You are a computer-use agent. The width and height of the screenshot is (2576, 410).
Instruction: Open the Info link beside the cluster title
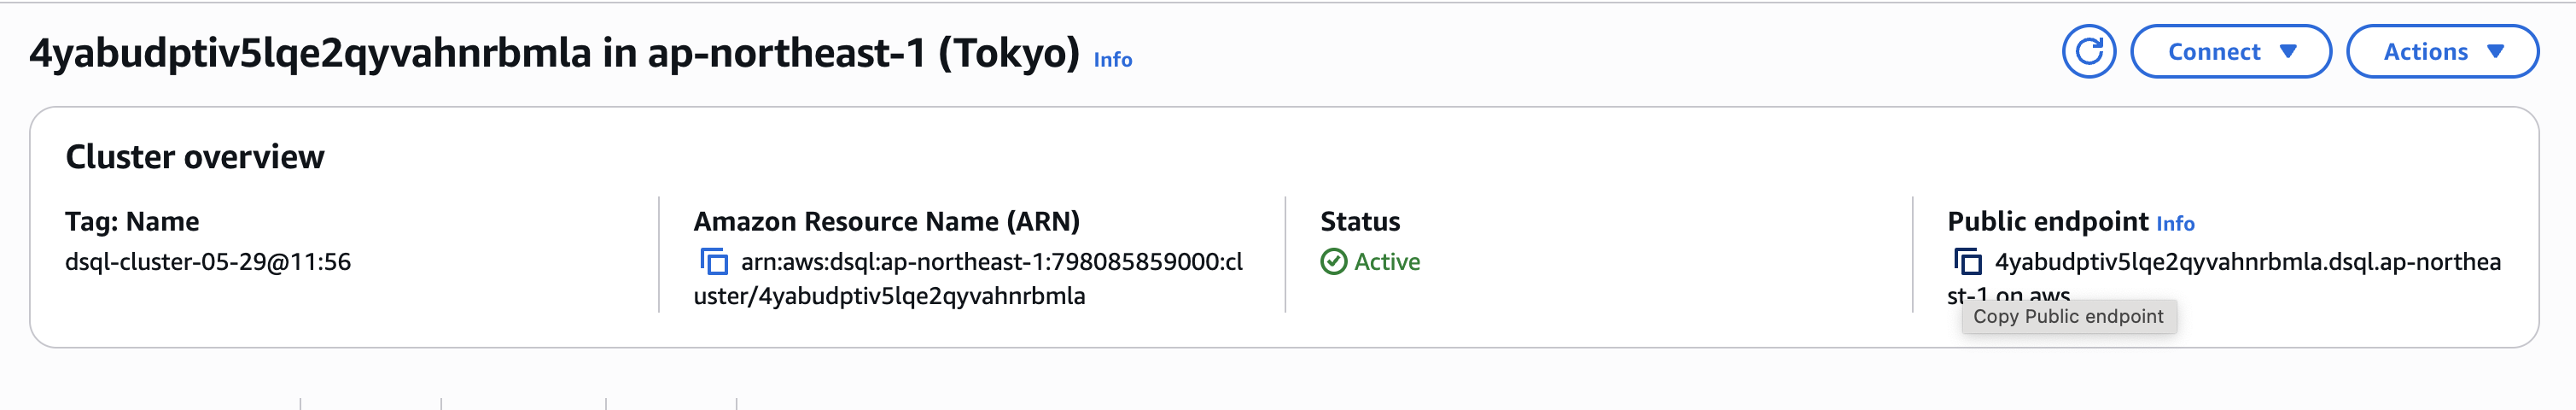[x=1112, y=60]
